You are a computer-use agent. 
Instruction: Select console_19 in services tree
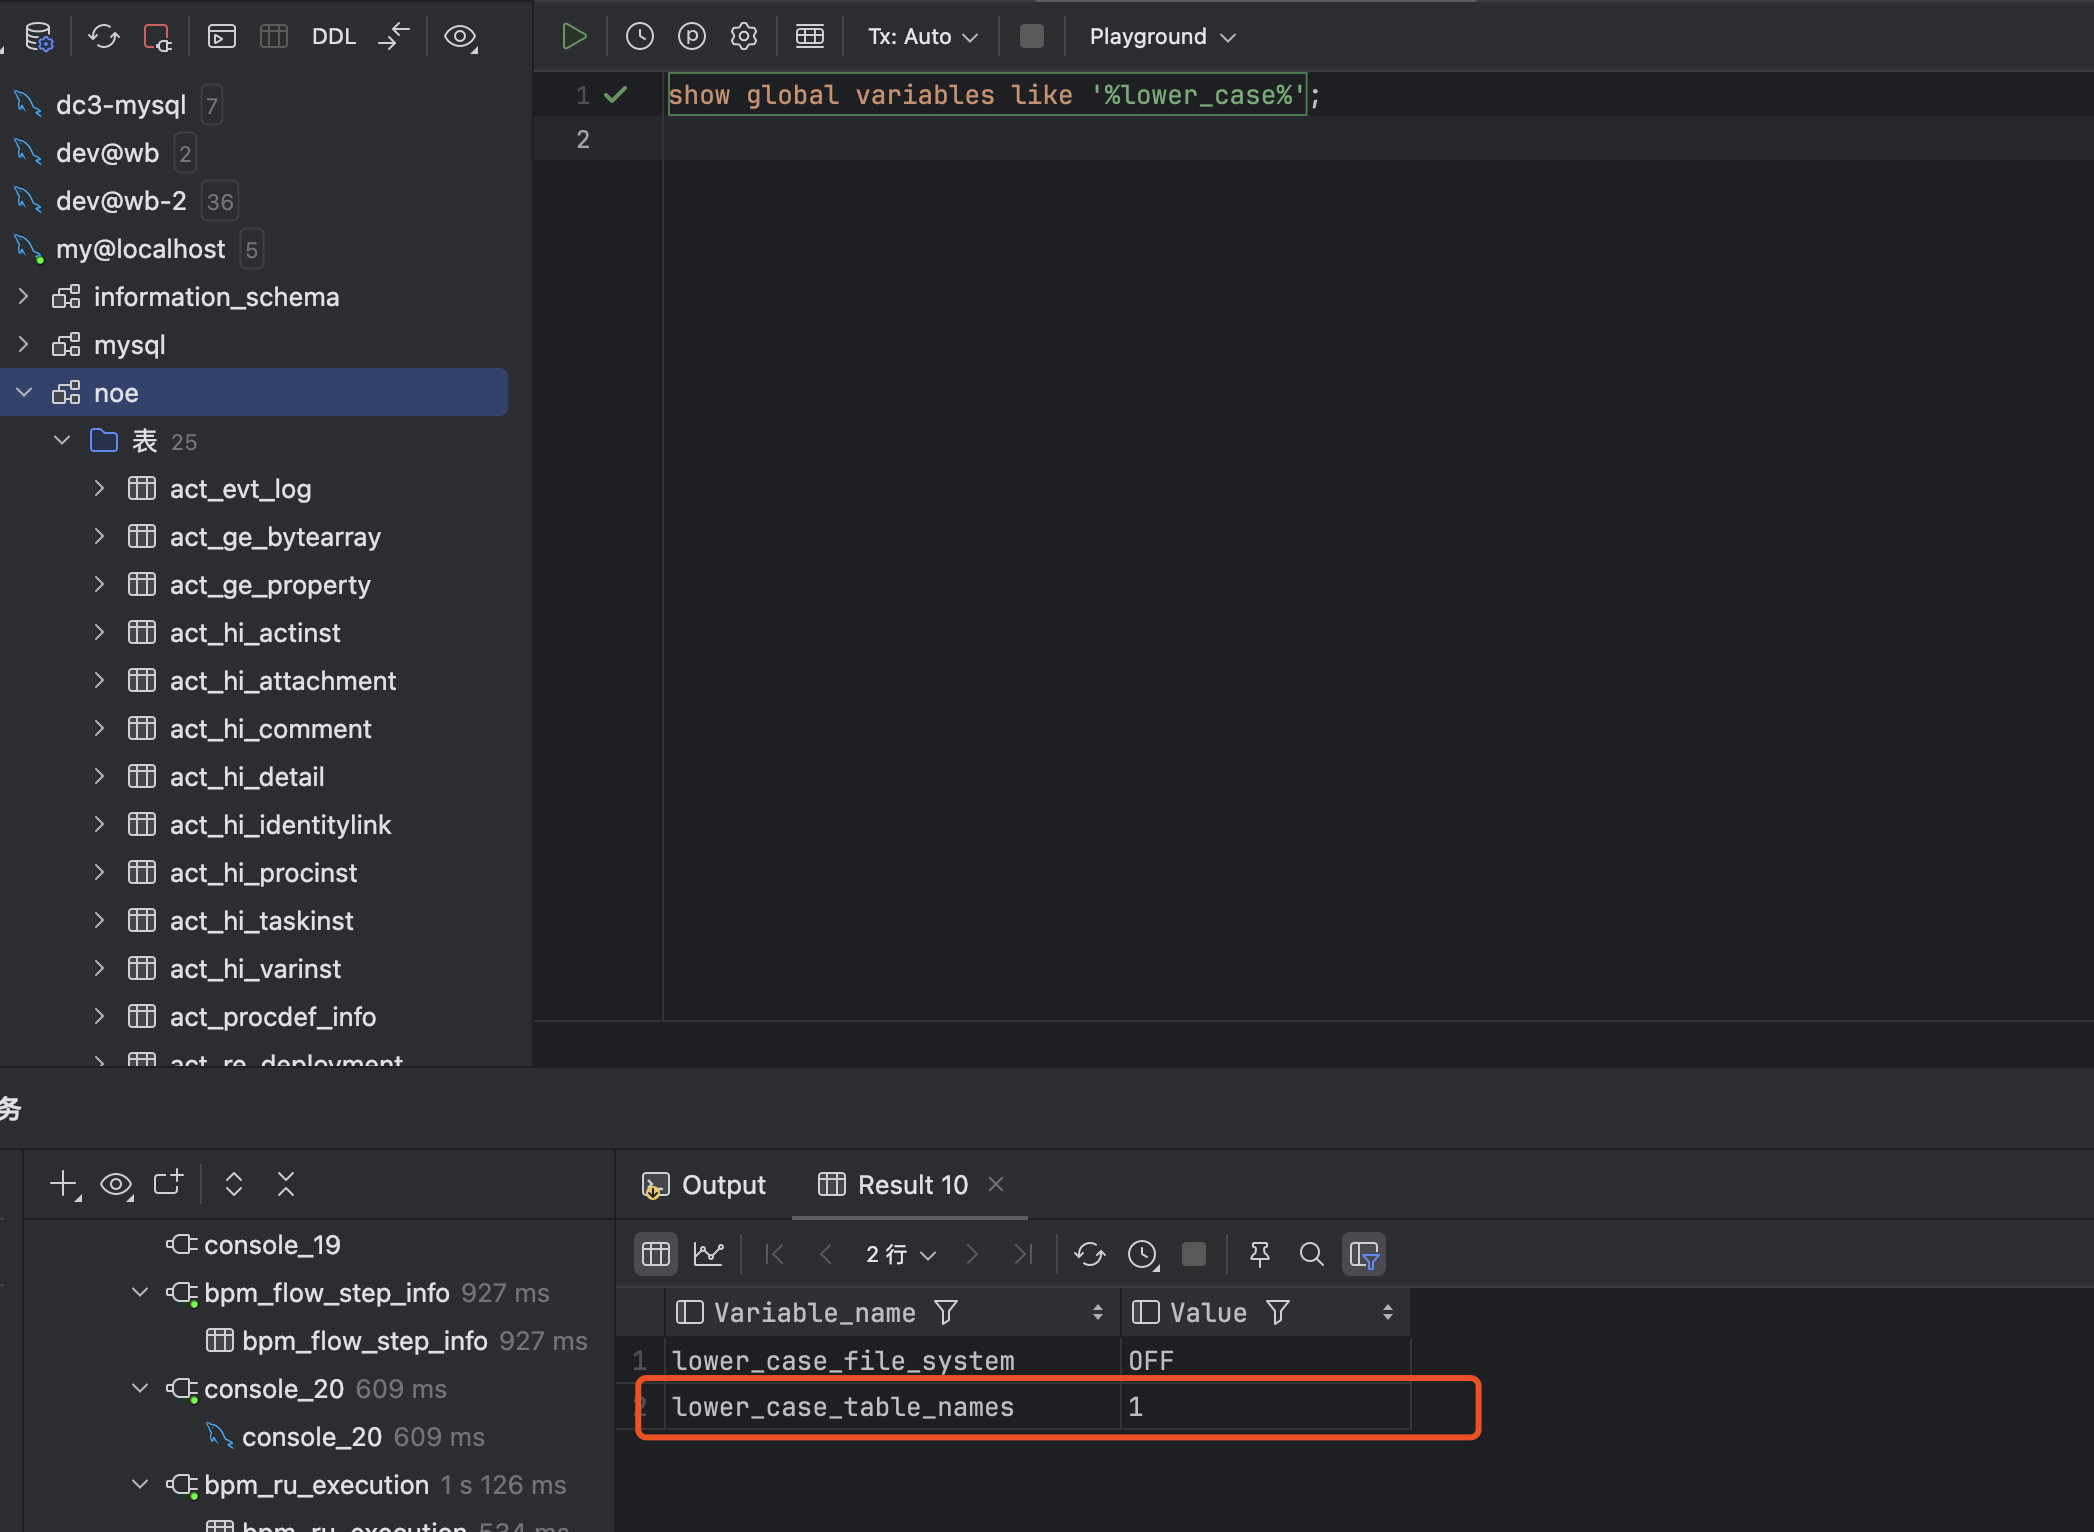pyautogui.click(x=272, y=1245)
